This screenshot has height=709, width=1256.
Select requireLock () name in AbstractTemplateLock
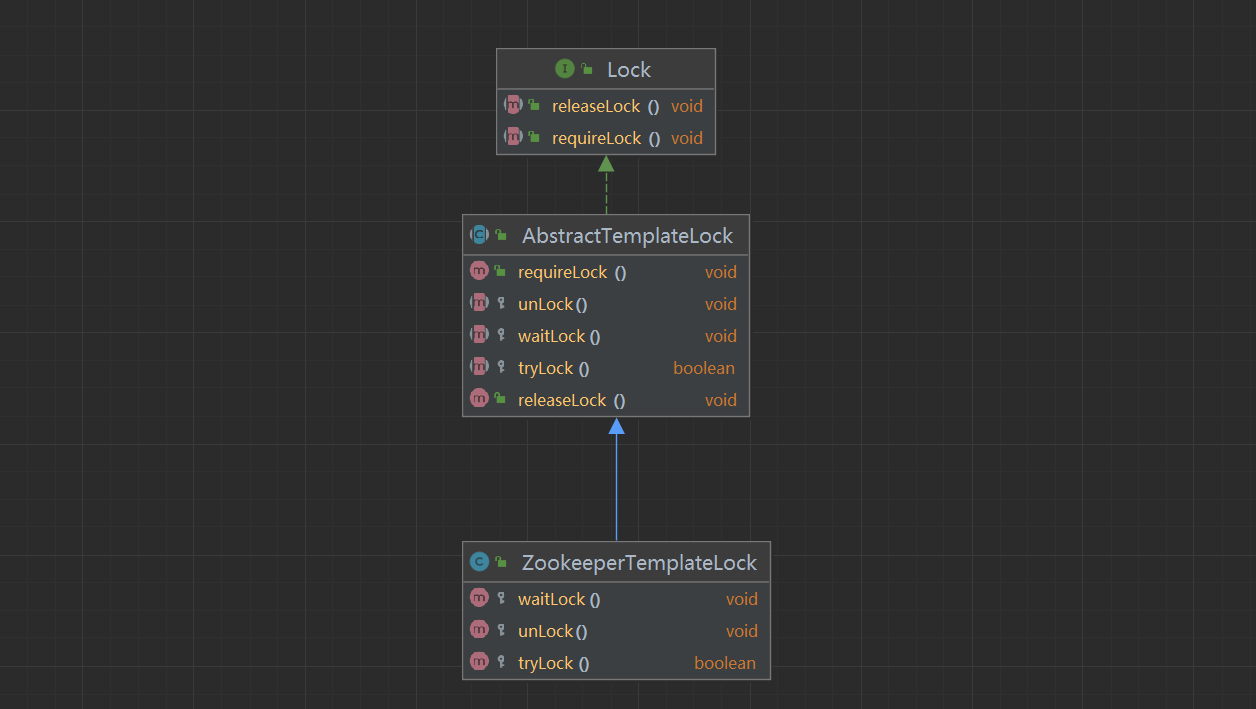[572, 272]
